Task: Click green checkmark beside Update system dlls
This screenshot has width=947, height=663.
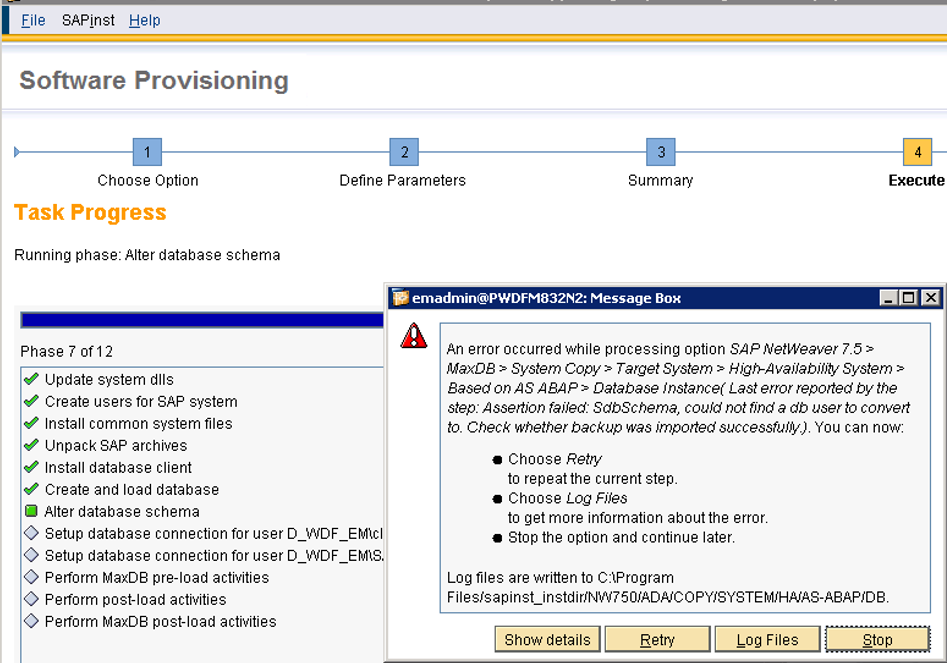Action: (x=31, y=379)
